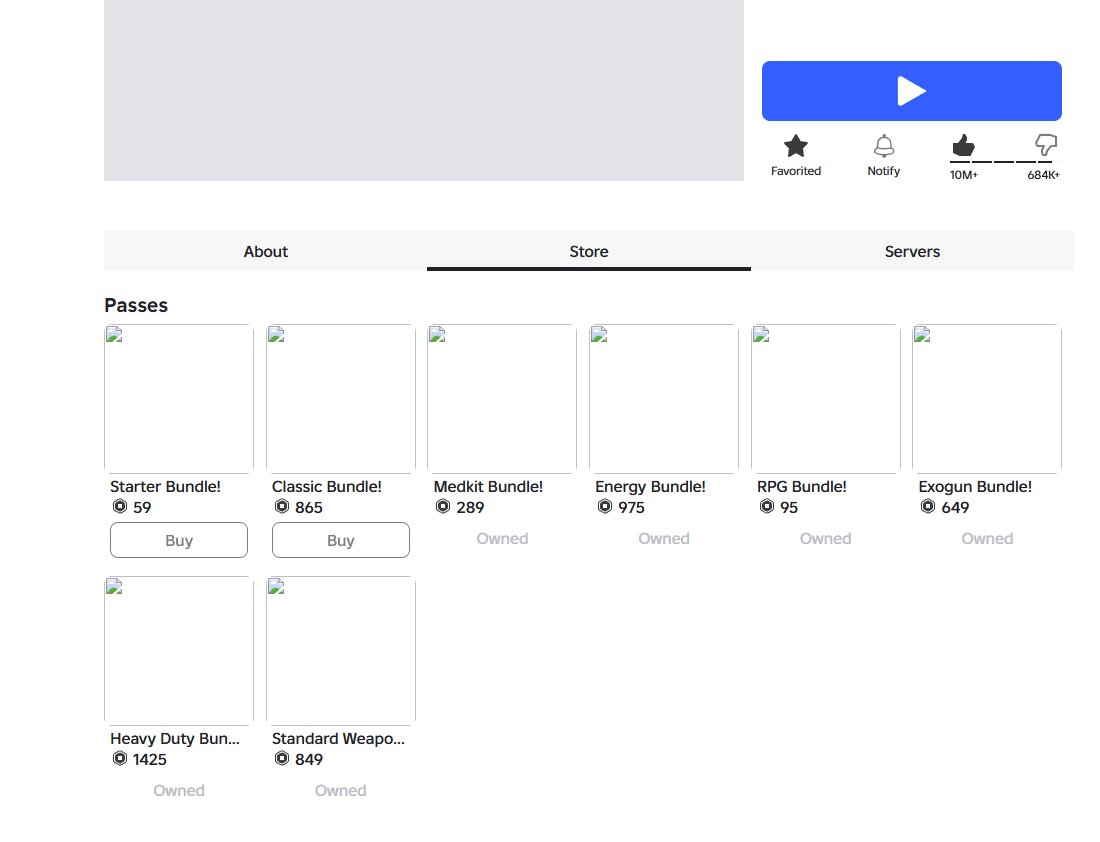This screenshot has height=842, width=1100.
Task: Open the Standard Weapons pass thumbnail
Action: [x=341, y=650]
